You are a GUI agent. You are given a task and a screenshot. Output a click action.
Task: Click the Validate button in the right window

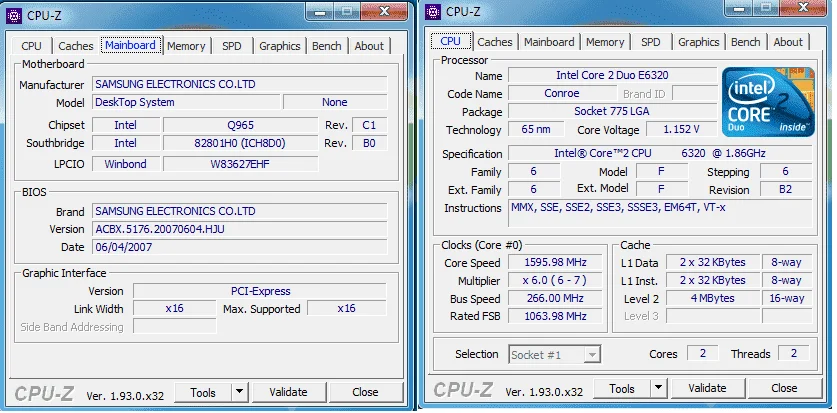pyautogui.click(x=707, y=388)
